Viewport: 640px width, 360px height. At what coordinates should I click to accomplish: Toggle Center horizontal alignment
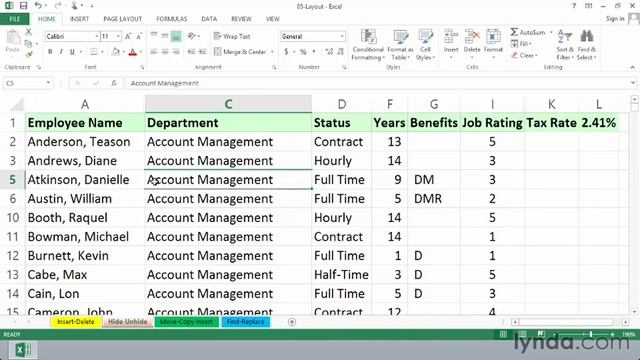coord(165,52)
